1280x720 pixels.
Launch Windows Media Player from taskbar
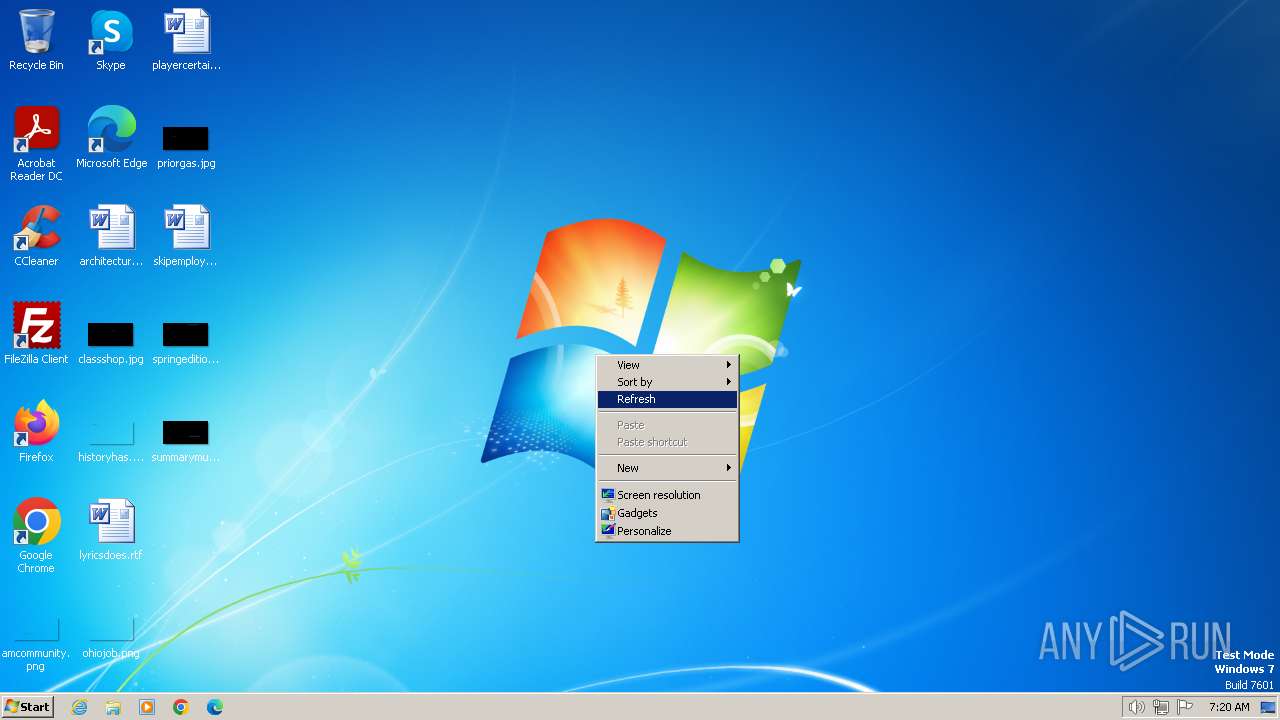147,707
